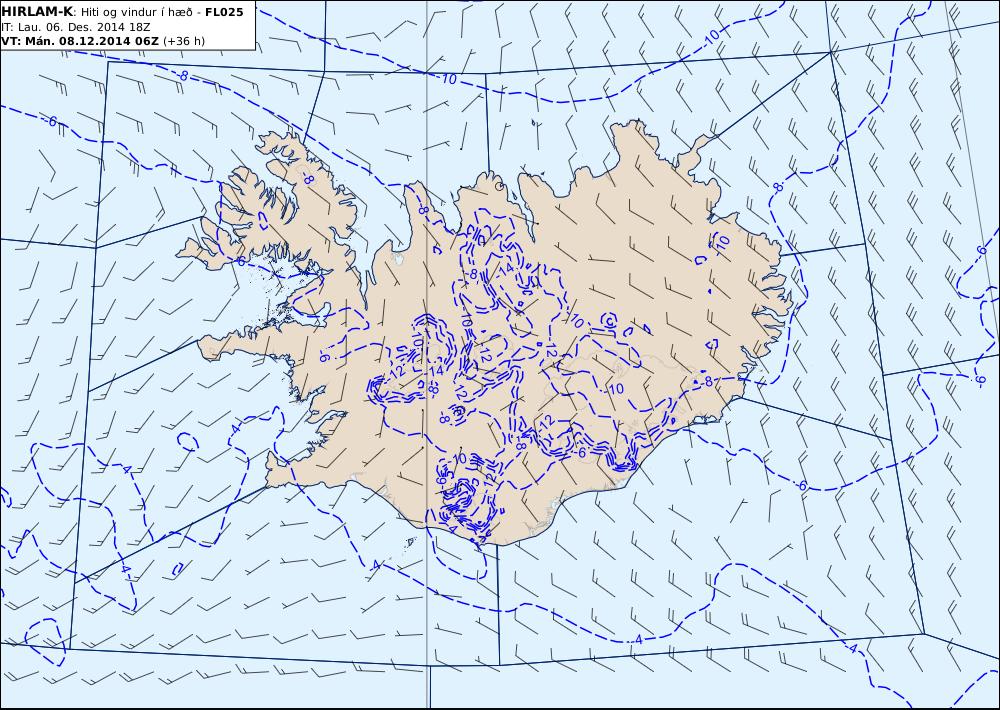
Task: Click the HIRLAM-K model name in title box
Action: 37,12
